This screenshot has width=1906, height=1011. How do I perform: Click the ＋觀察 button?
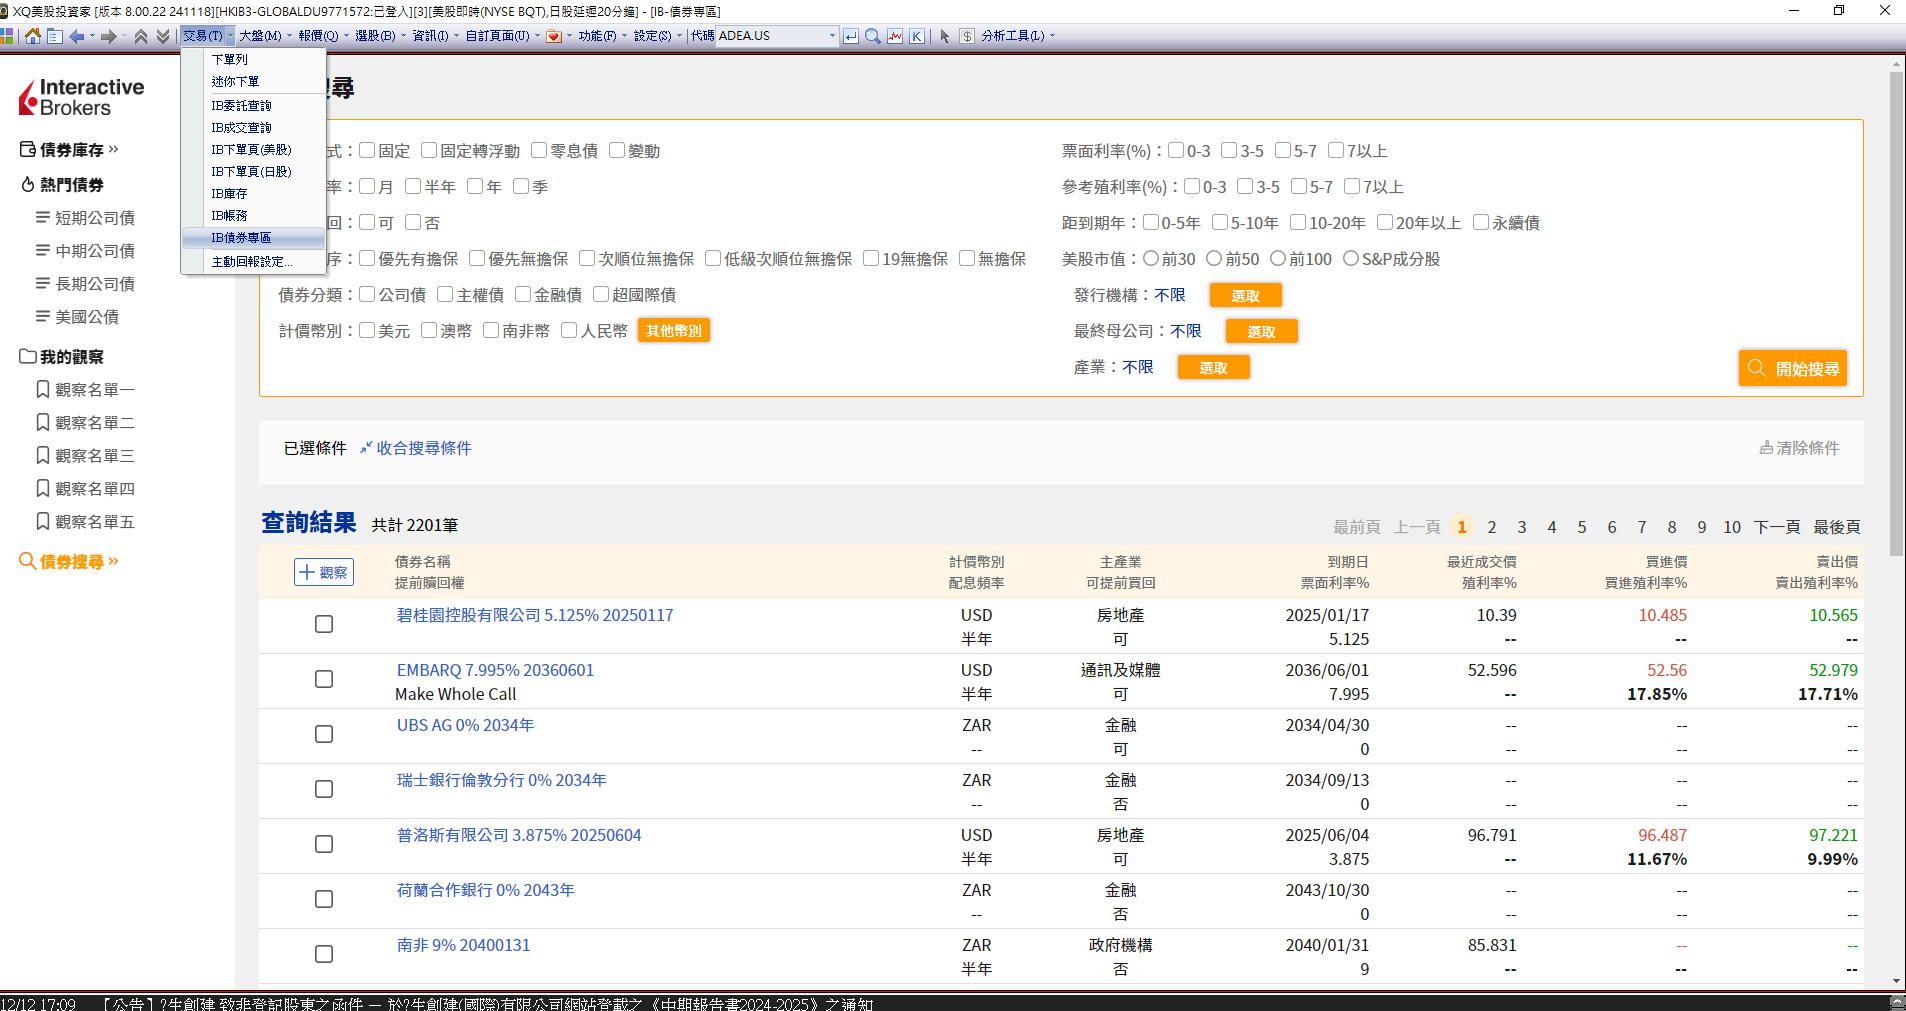(324, 572)
